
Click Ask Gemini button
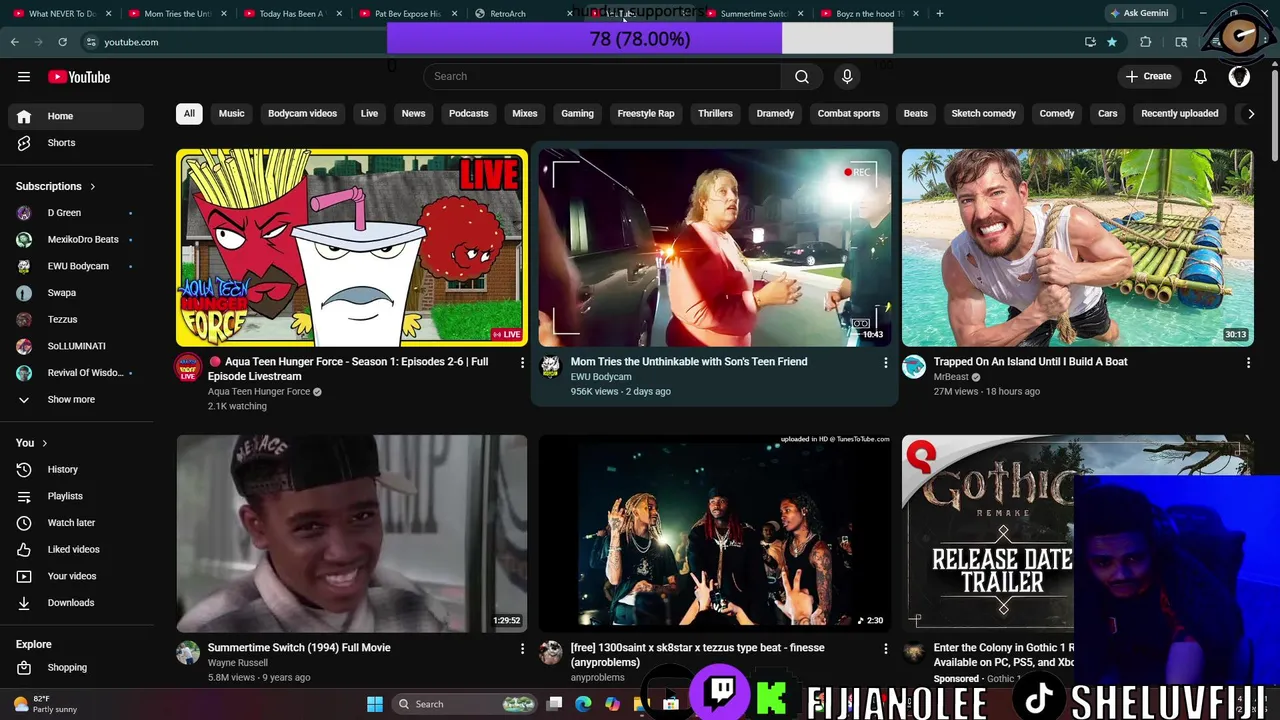[x=1138, y=14]
